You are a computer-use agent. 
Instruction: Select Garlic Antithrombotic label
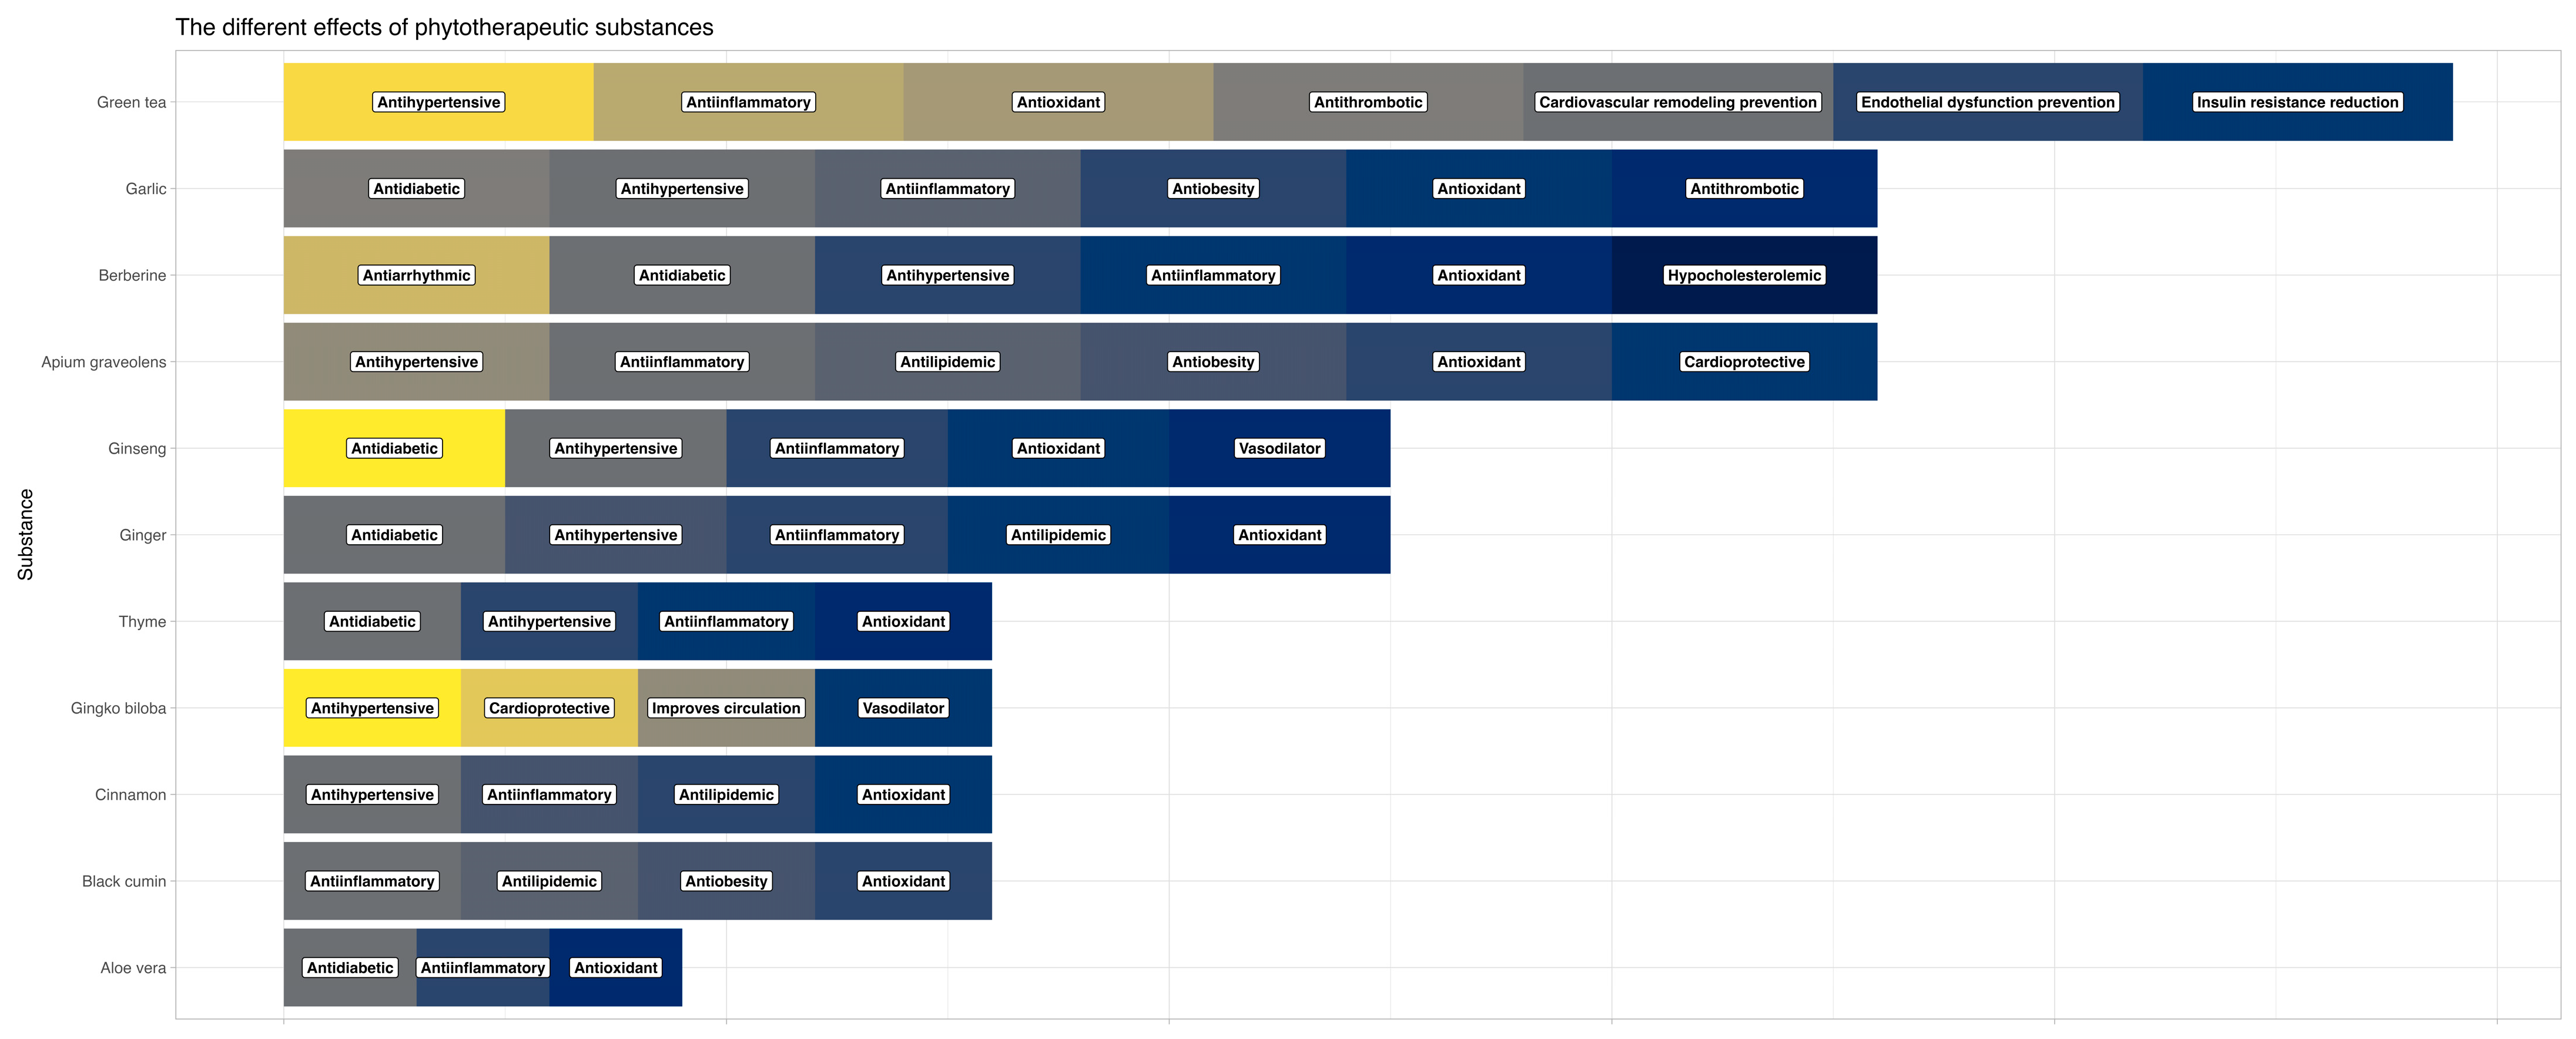tap(1744, 189)
